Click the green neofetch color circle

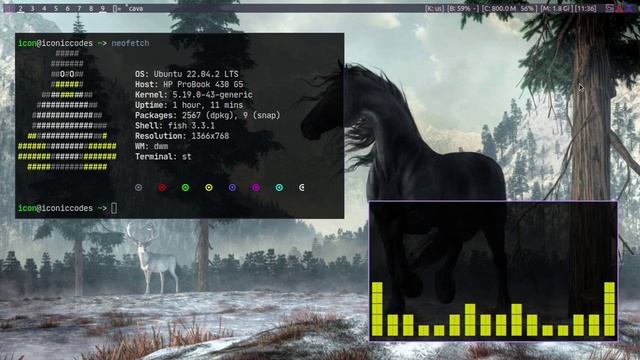click(185, 187)
